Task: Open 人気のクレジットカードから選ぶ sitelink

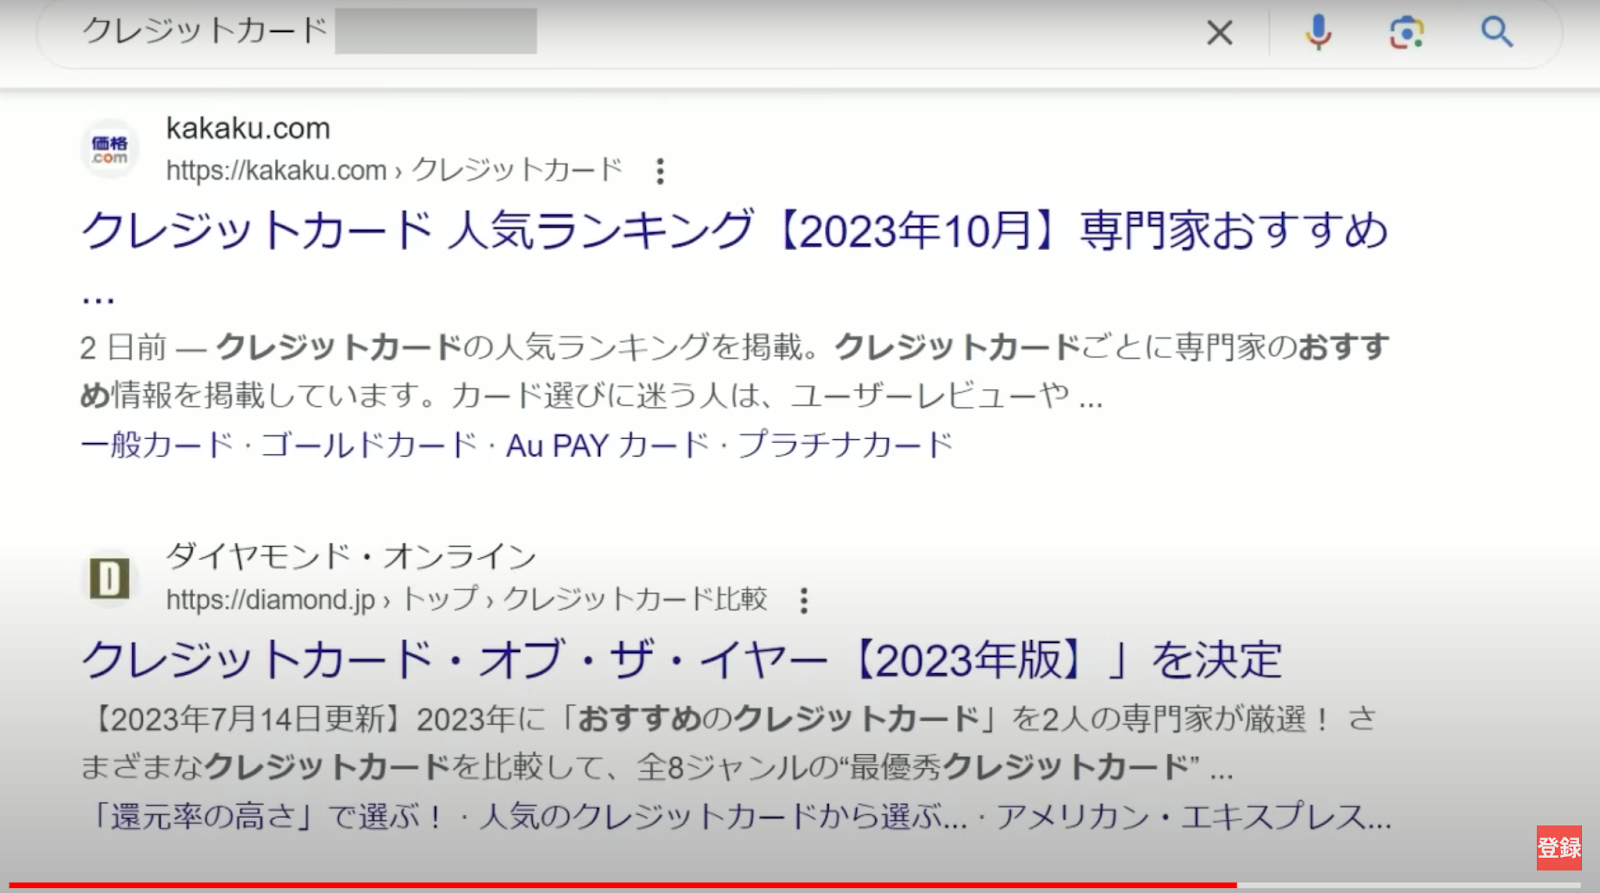Action: 724,816
